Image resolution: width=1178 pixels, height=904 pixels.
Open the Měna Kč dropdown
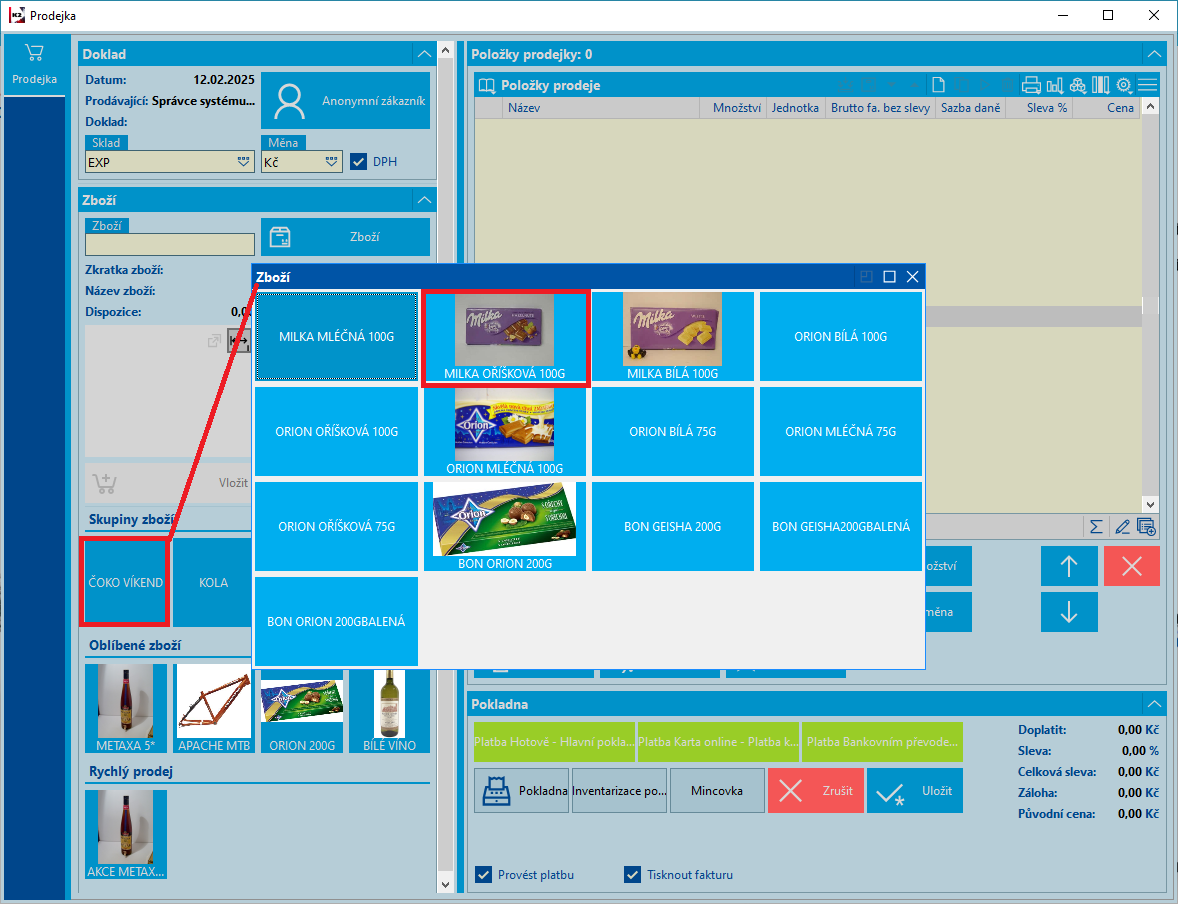(x=331, y=162)
